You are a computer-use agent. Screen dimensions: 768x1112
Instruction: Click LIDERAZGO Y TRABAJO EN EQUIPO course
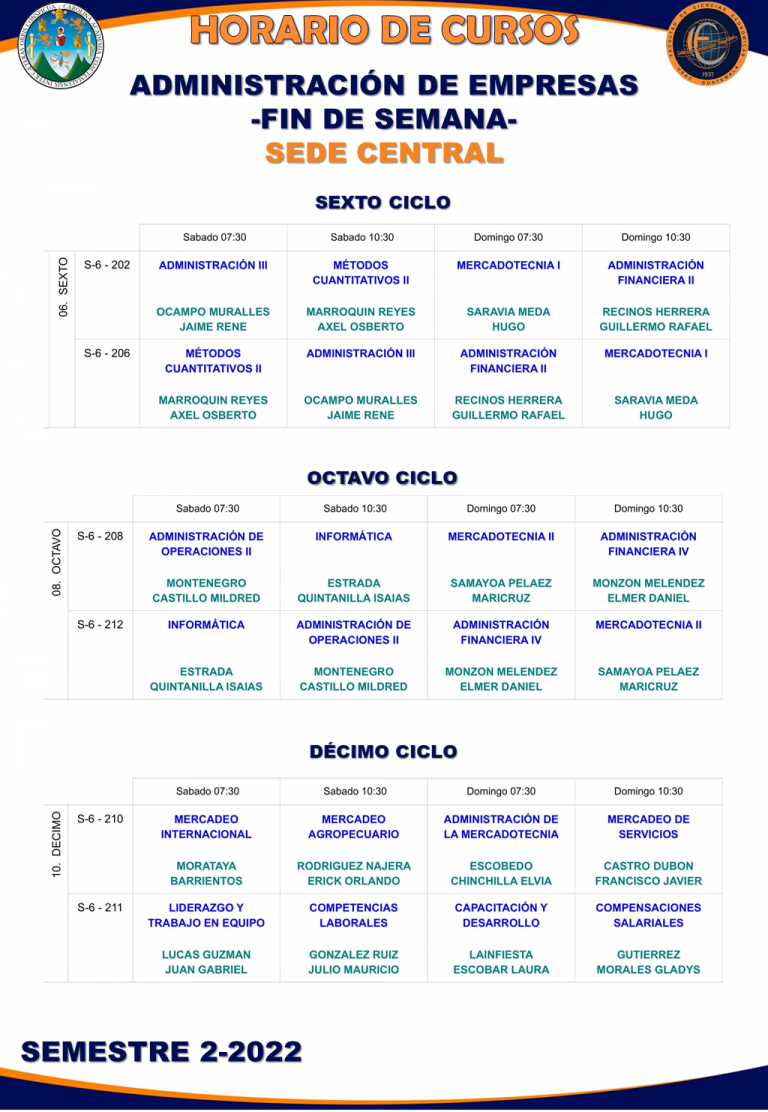(x=206, y=915)
